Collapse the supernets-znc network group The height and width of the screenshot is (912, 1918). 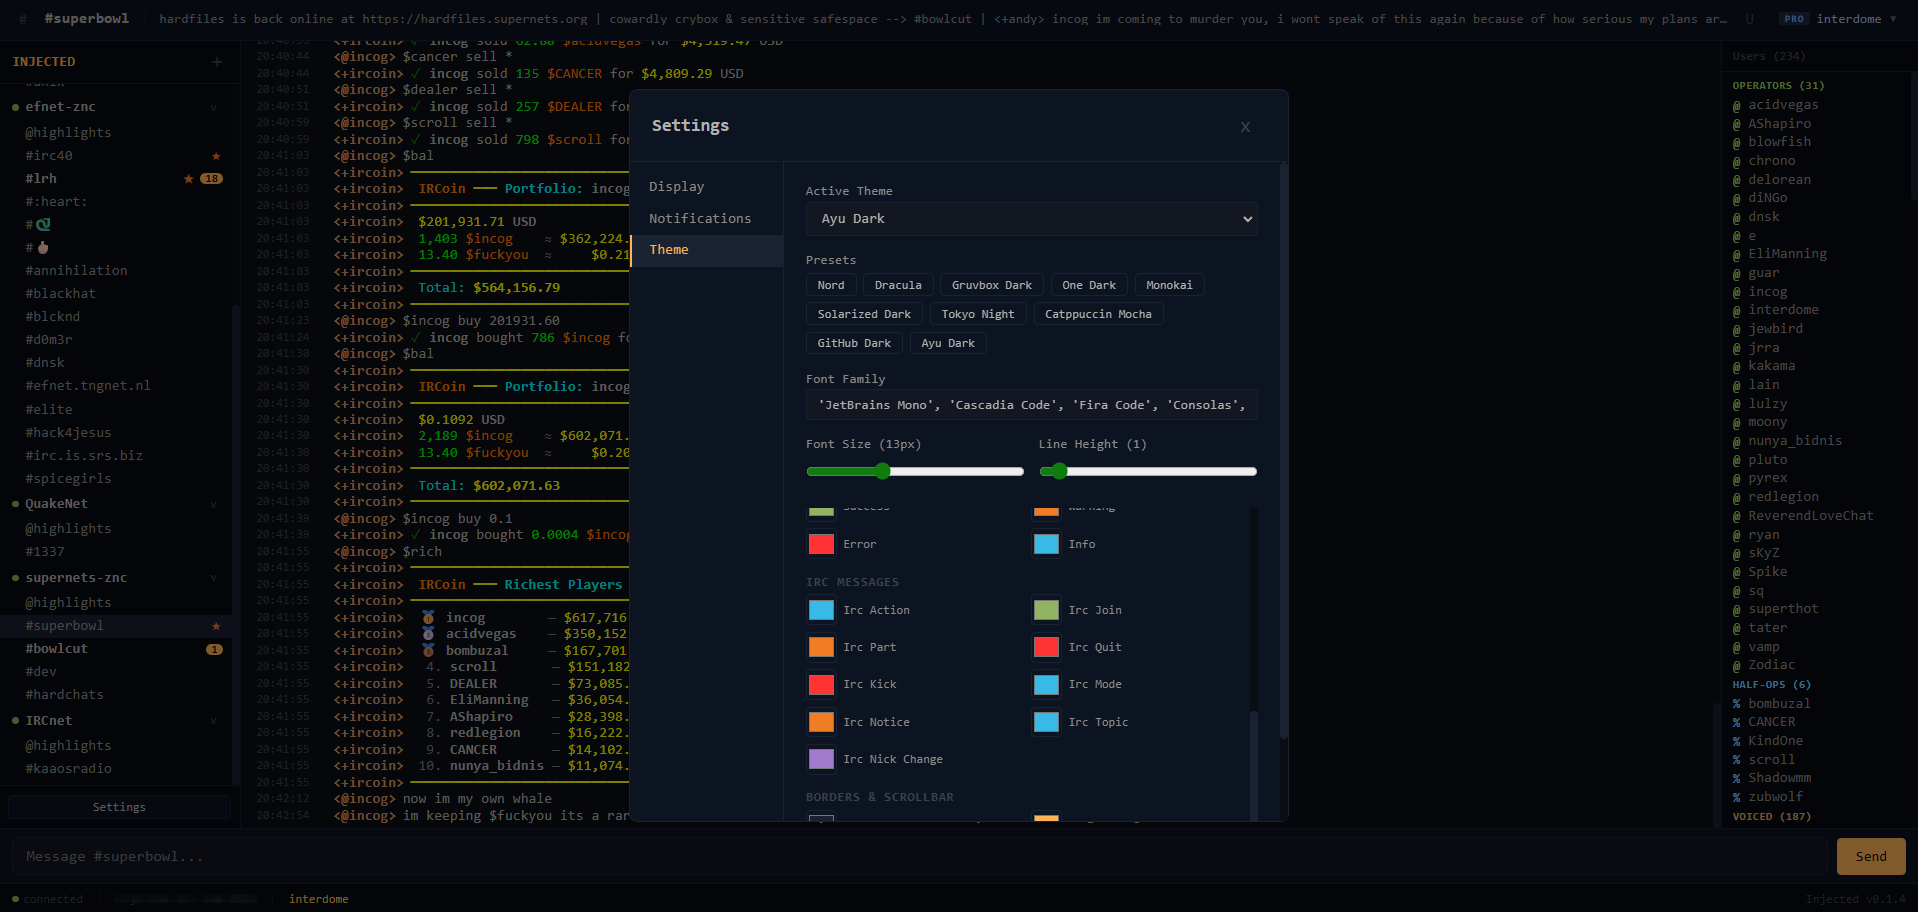tap(213, 578)
